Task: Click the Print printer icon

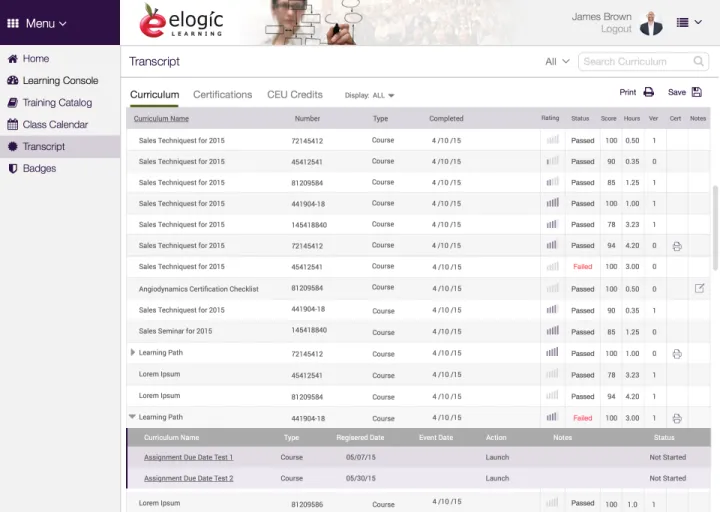Action: (x=648, y=92)
